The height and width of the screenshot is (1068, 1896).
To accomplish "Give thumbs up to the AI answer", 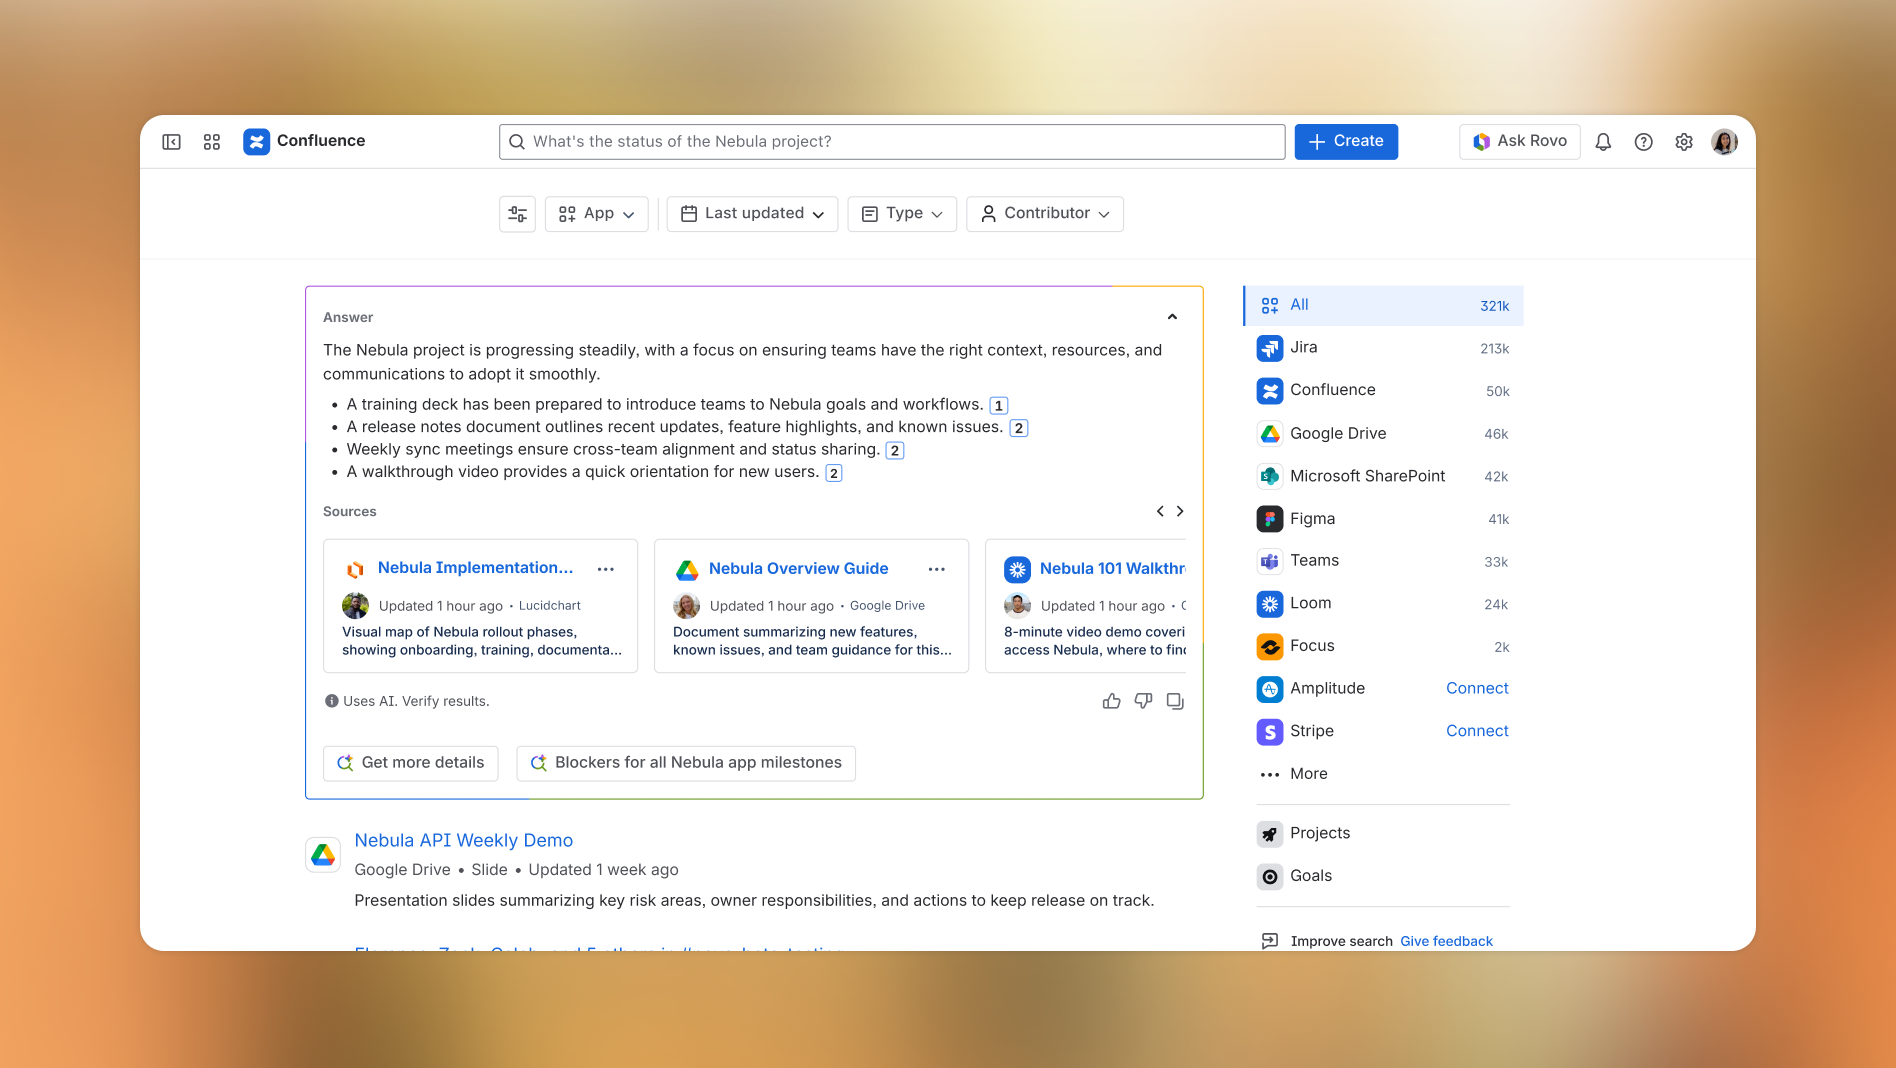I will point(1111,701).
